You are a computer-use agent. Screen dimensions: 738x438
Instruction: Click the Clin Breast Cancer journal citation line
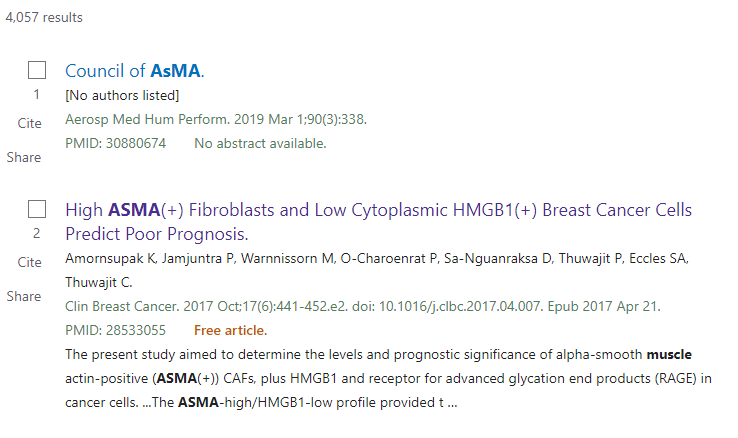pyautogui.click(x=362, y=305)
